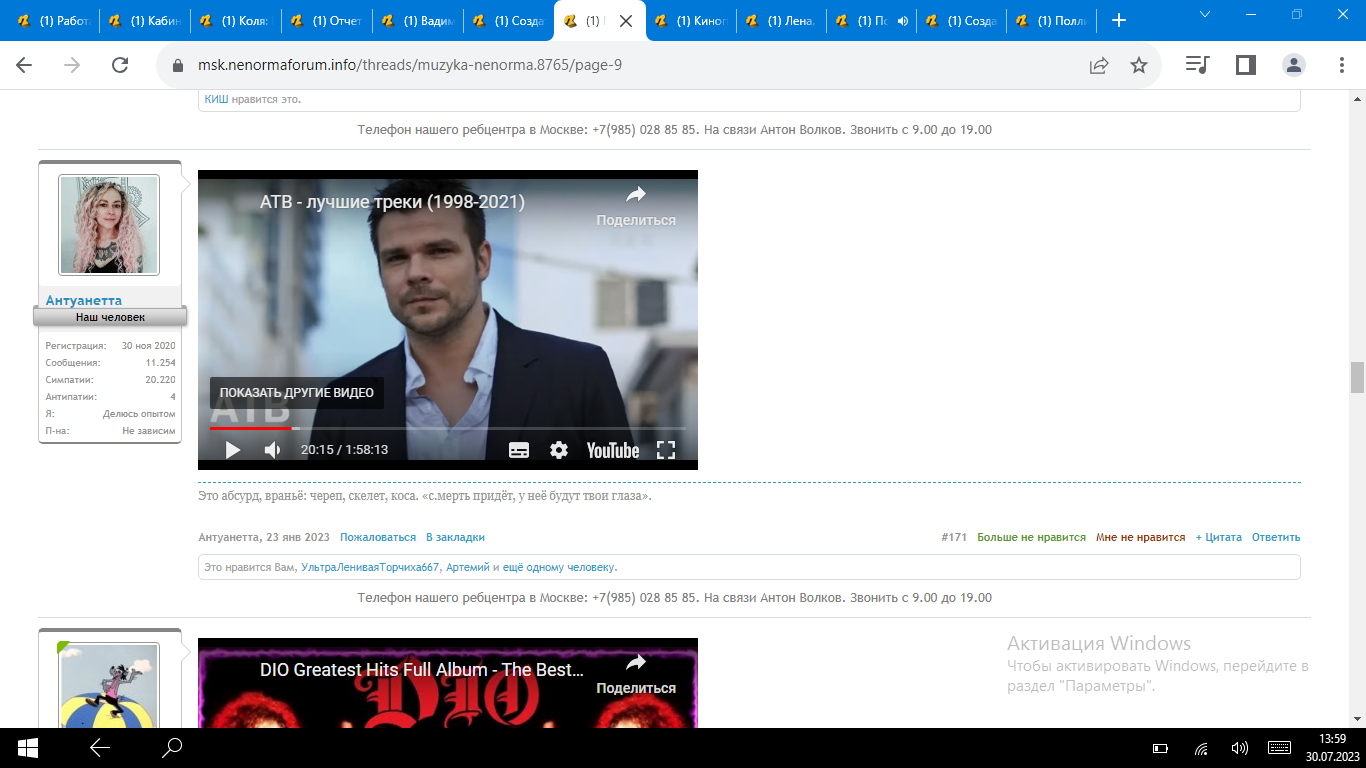Switch to the (1) Коля tab

[x=236, y=21]
